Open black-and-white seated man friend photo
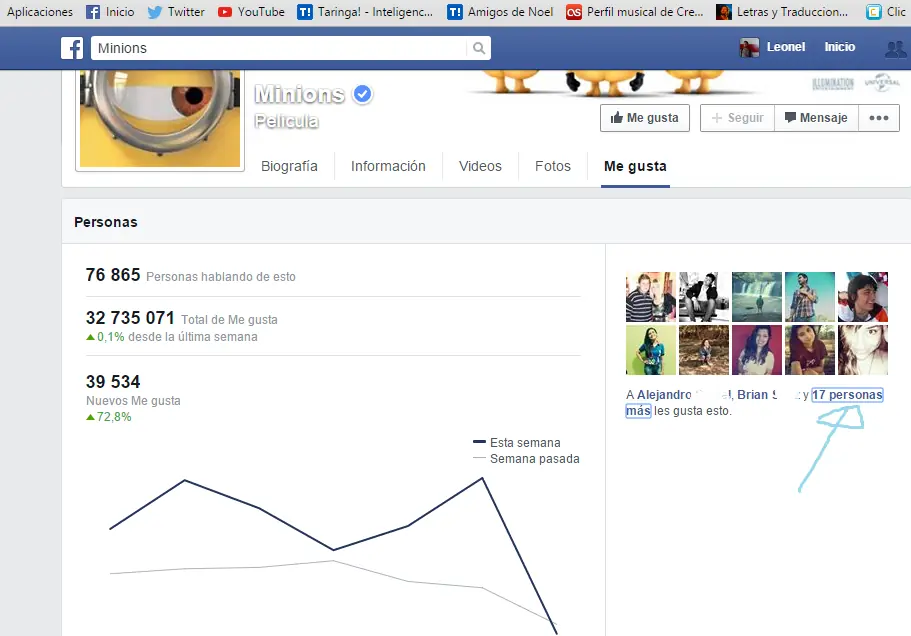Viewport: 911px width, 636px height. click(x=704, y=297)
